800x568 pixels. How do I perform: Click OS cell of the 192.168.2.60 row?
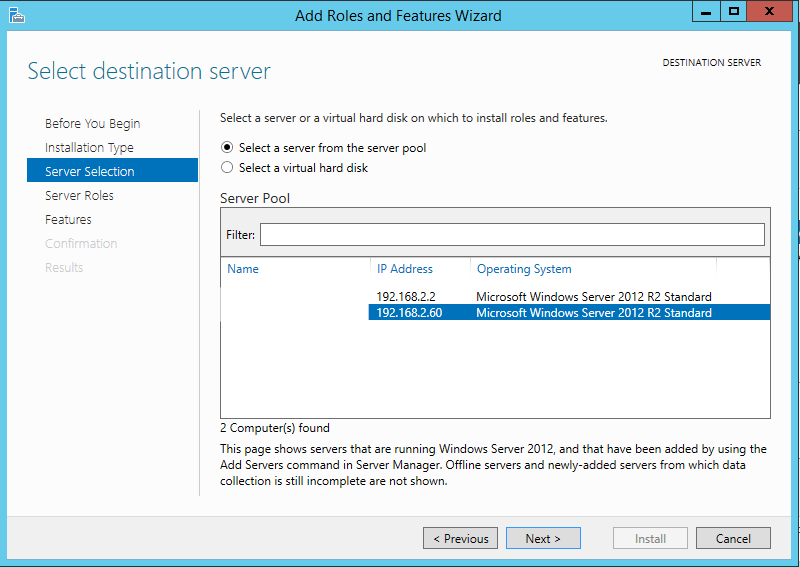point(593,312)
